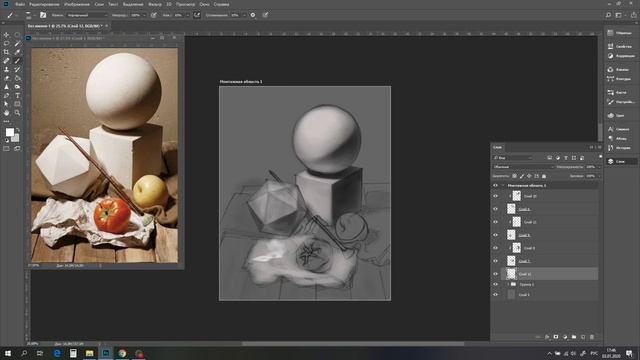Open the flow value dropdown arrow

(x=187, y=15)
